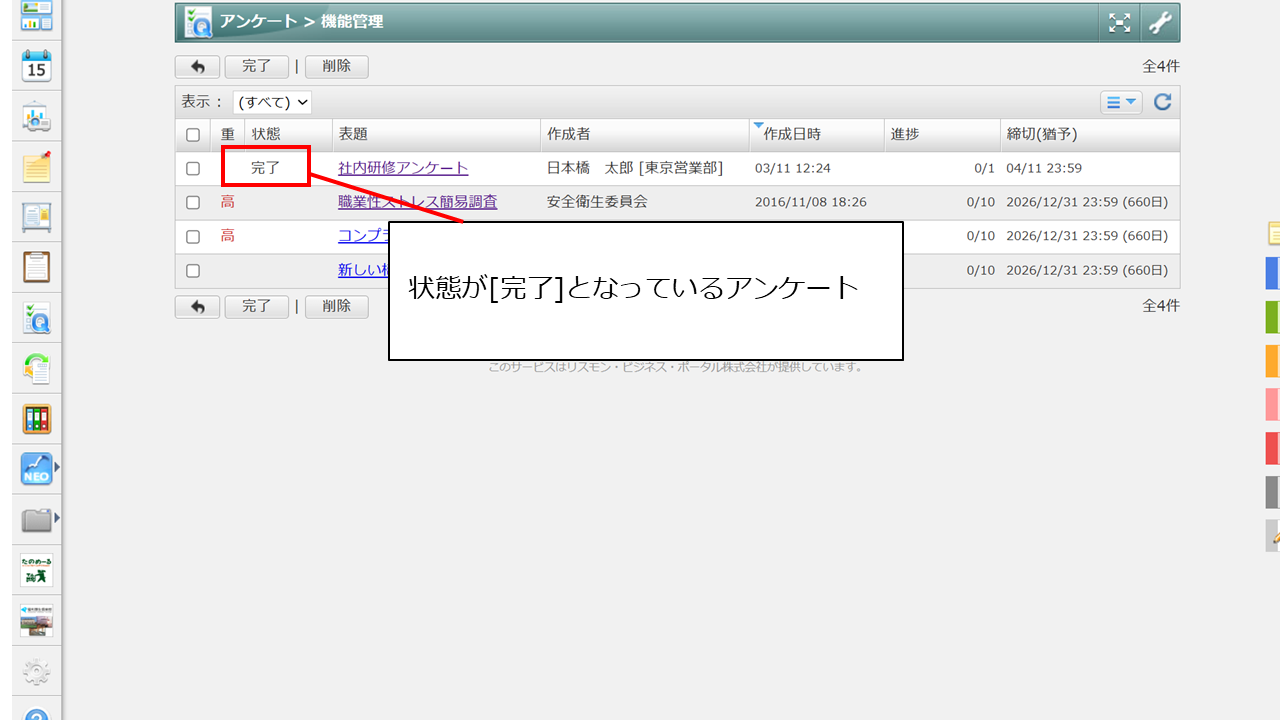Open the link starting with 新しい
The width and height of the screenshot is (1280, 720).
[363, 270]
